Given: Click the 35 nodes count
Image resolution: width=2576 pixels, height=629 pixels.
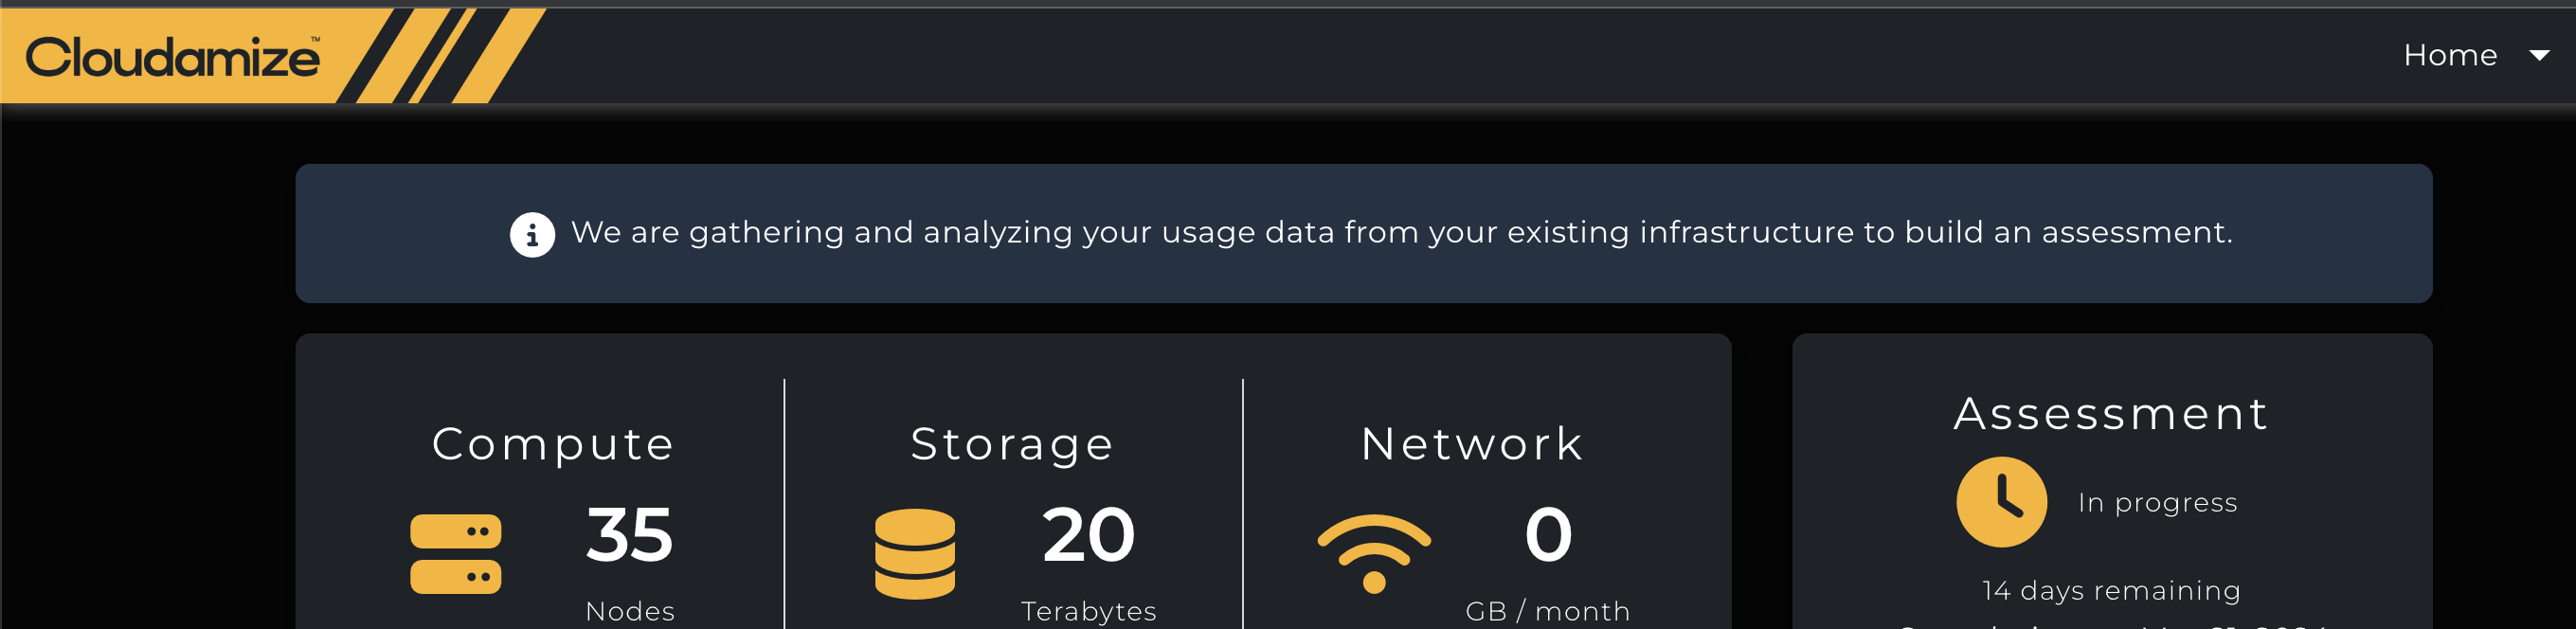Looking at the screenshot, I should click(x=629, y=534).
